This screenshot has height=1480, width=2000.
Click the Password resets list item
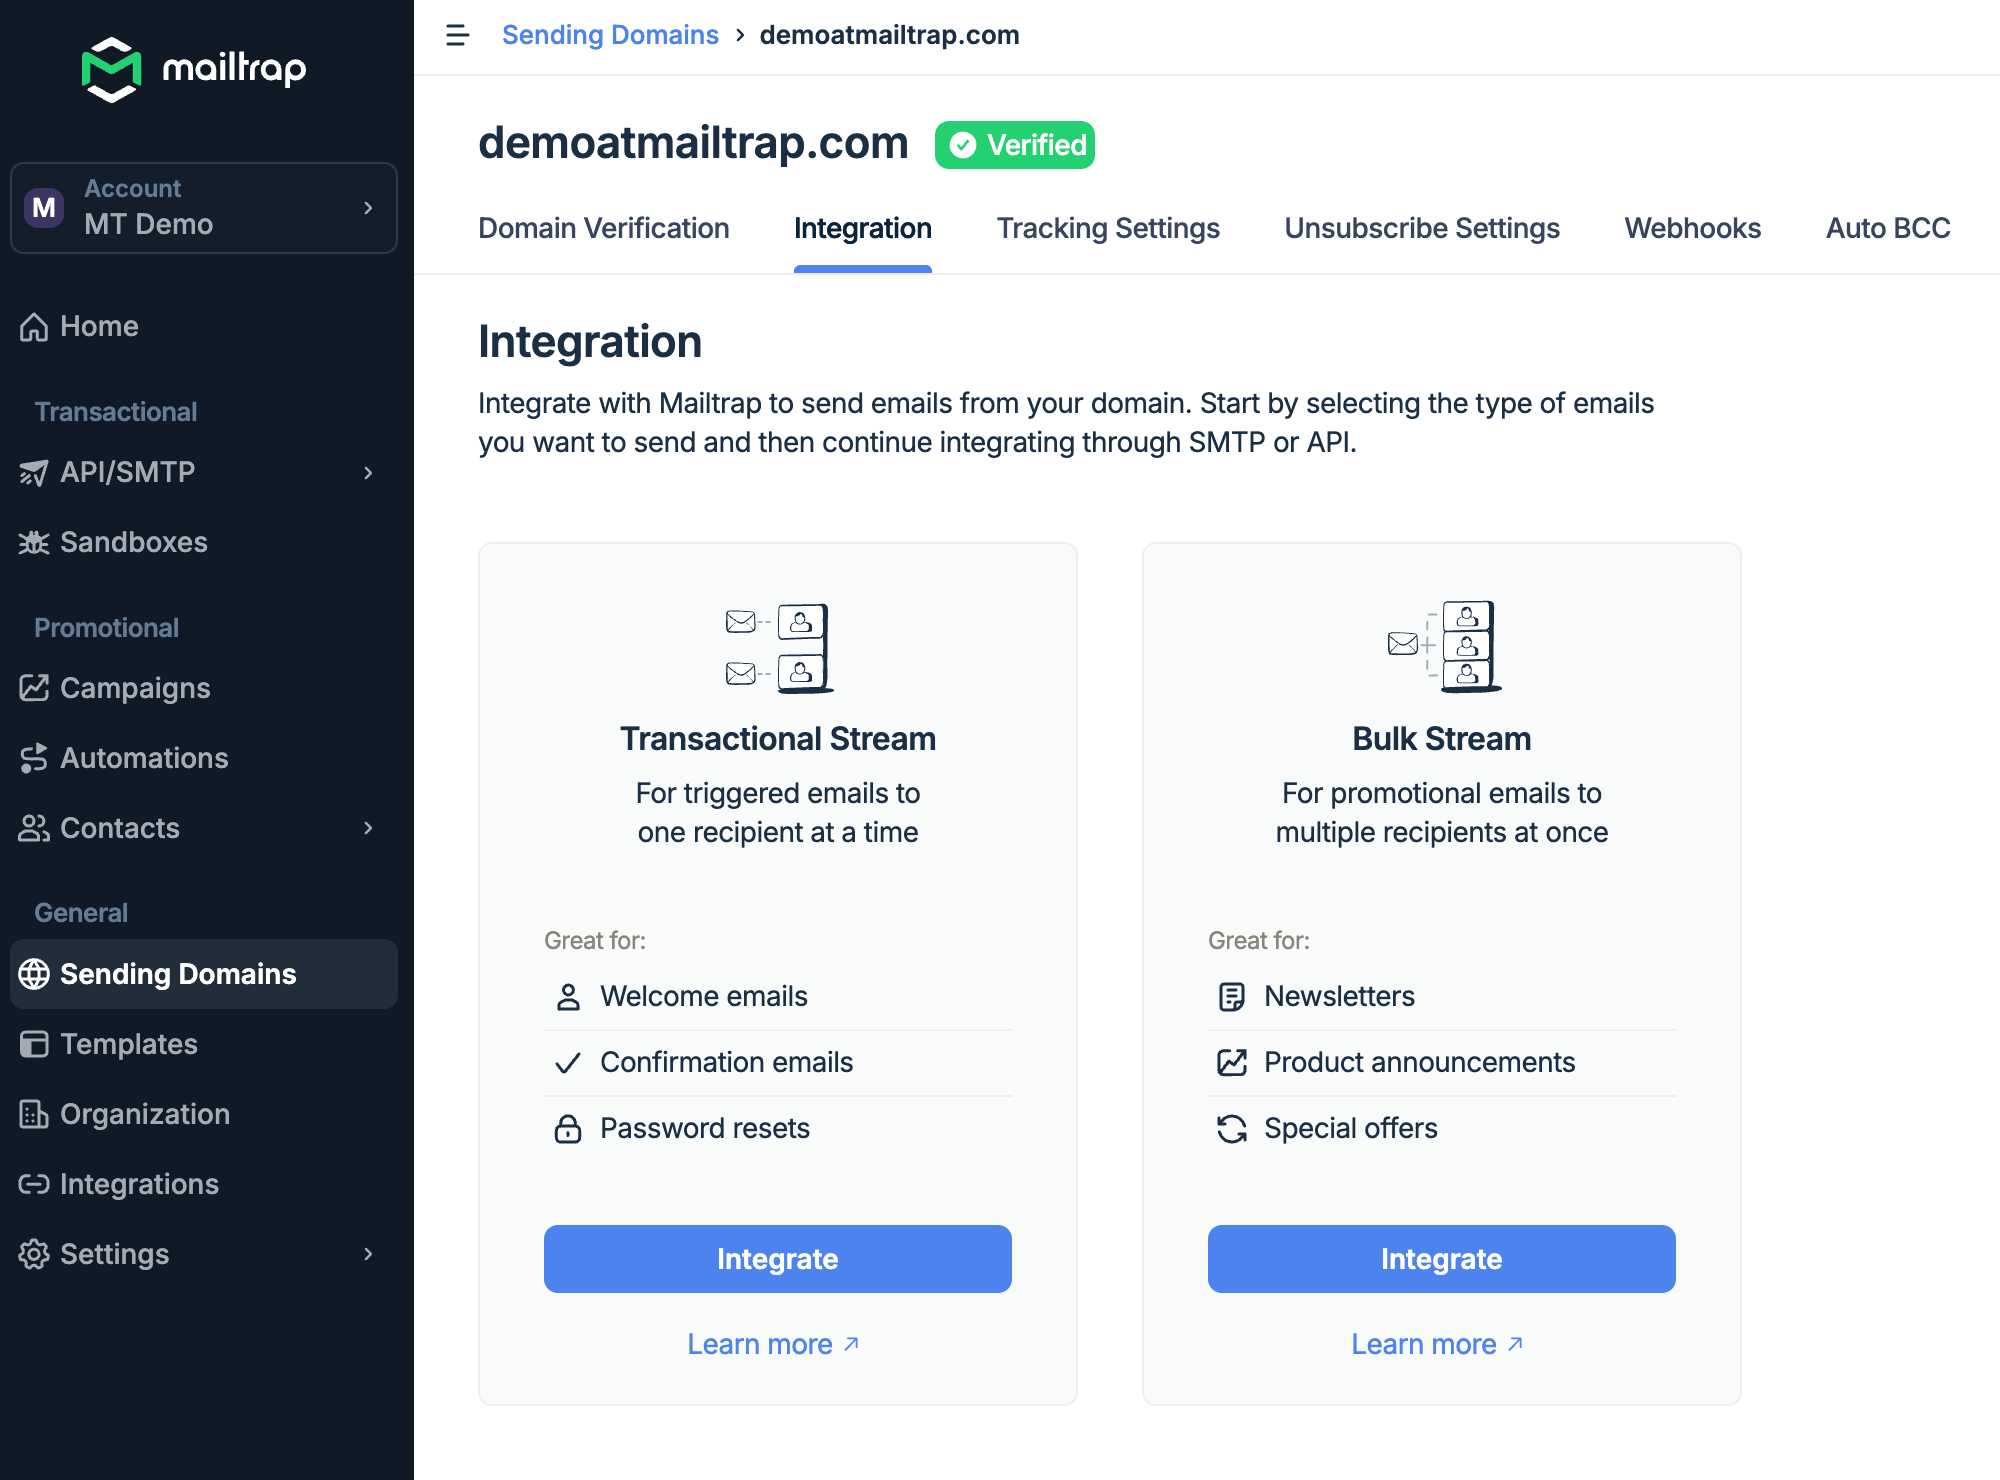coord(778,1129)
